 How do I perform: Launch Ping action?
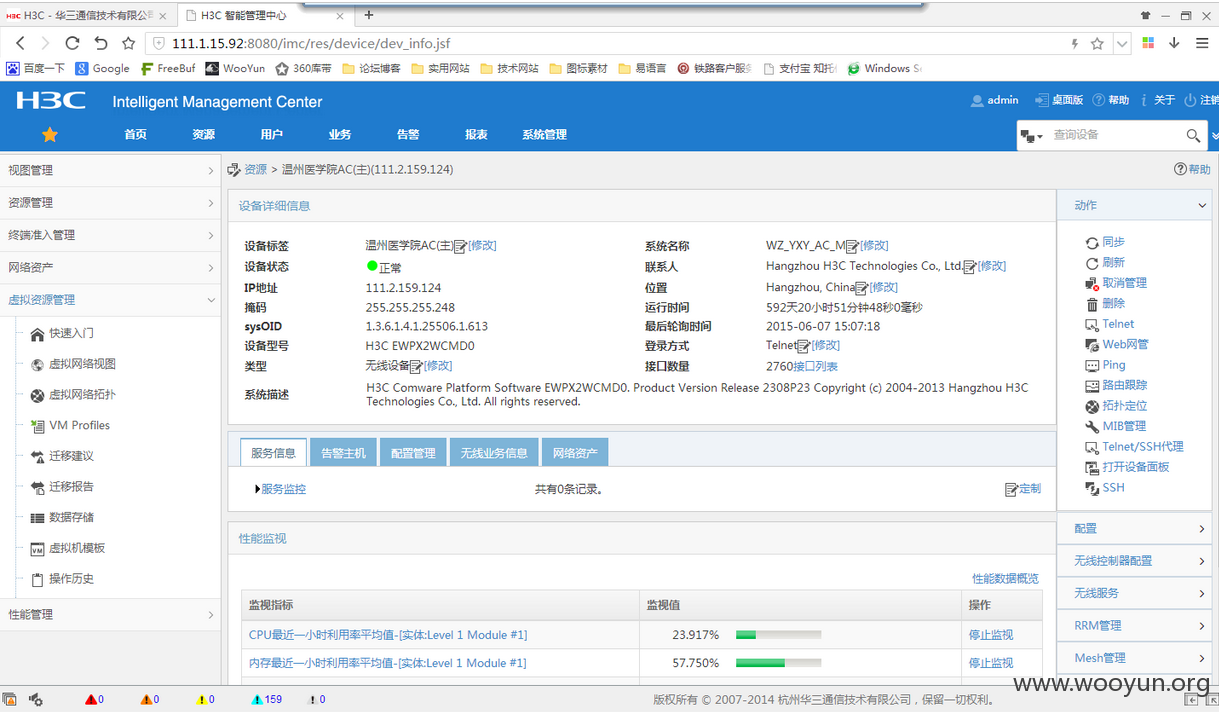[1114, 365]
